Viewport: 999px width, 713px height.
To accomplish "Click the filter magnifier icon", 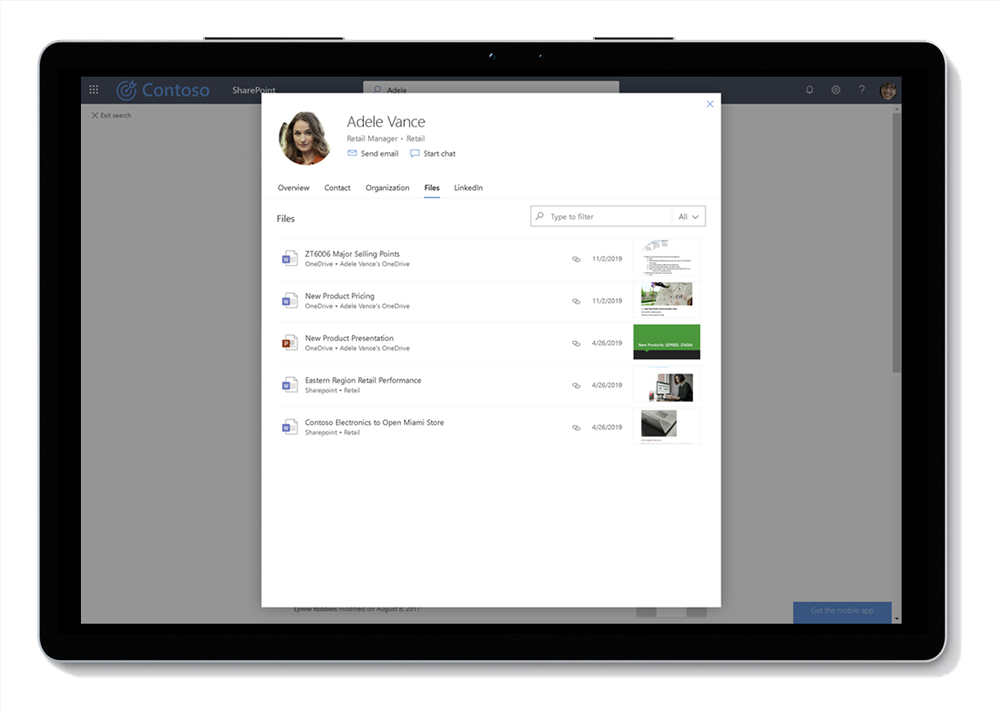I will (540, 216).
